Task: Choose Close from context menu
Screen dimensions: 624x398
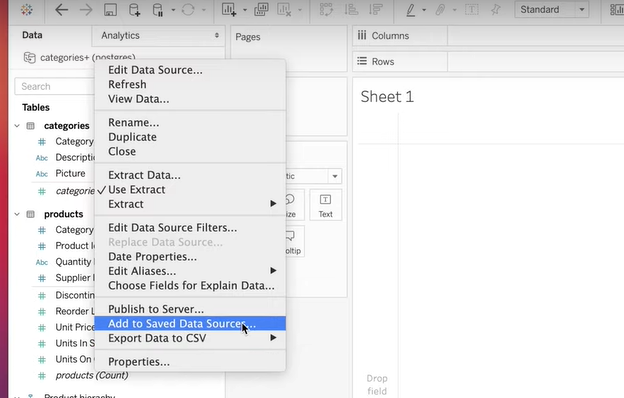Action: click(x=190, y=151)
